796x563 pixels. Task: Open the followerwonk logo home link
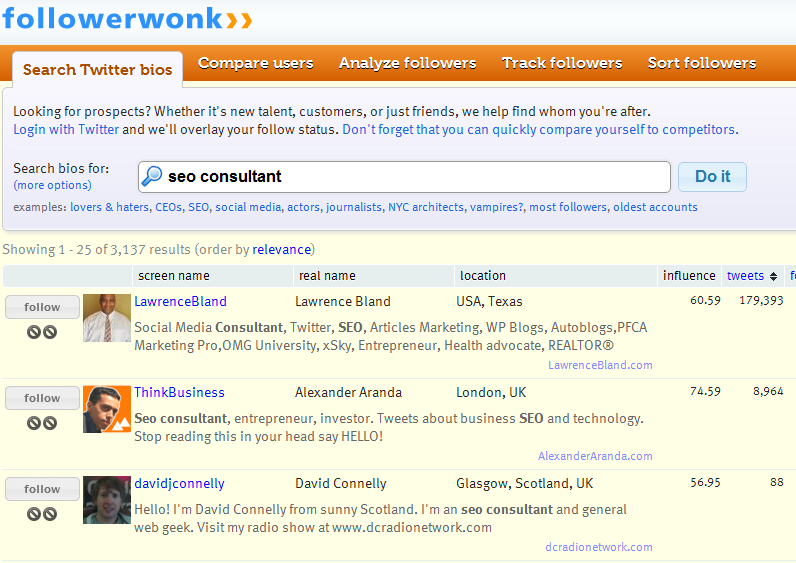[x=127, y=19]
